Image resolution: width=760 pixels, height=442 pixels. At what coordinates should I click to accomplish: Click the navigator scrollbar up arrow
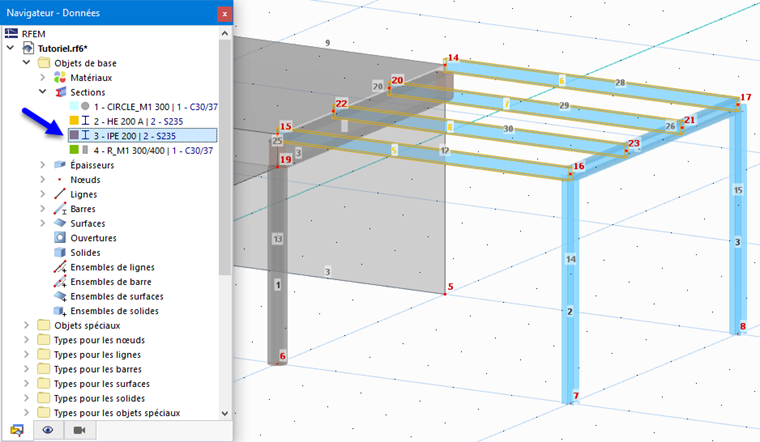click(x=224, y=33)
